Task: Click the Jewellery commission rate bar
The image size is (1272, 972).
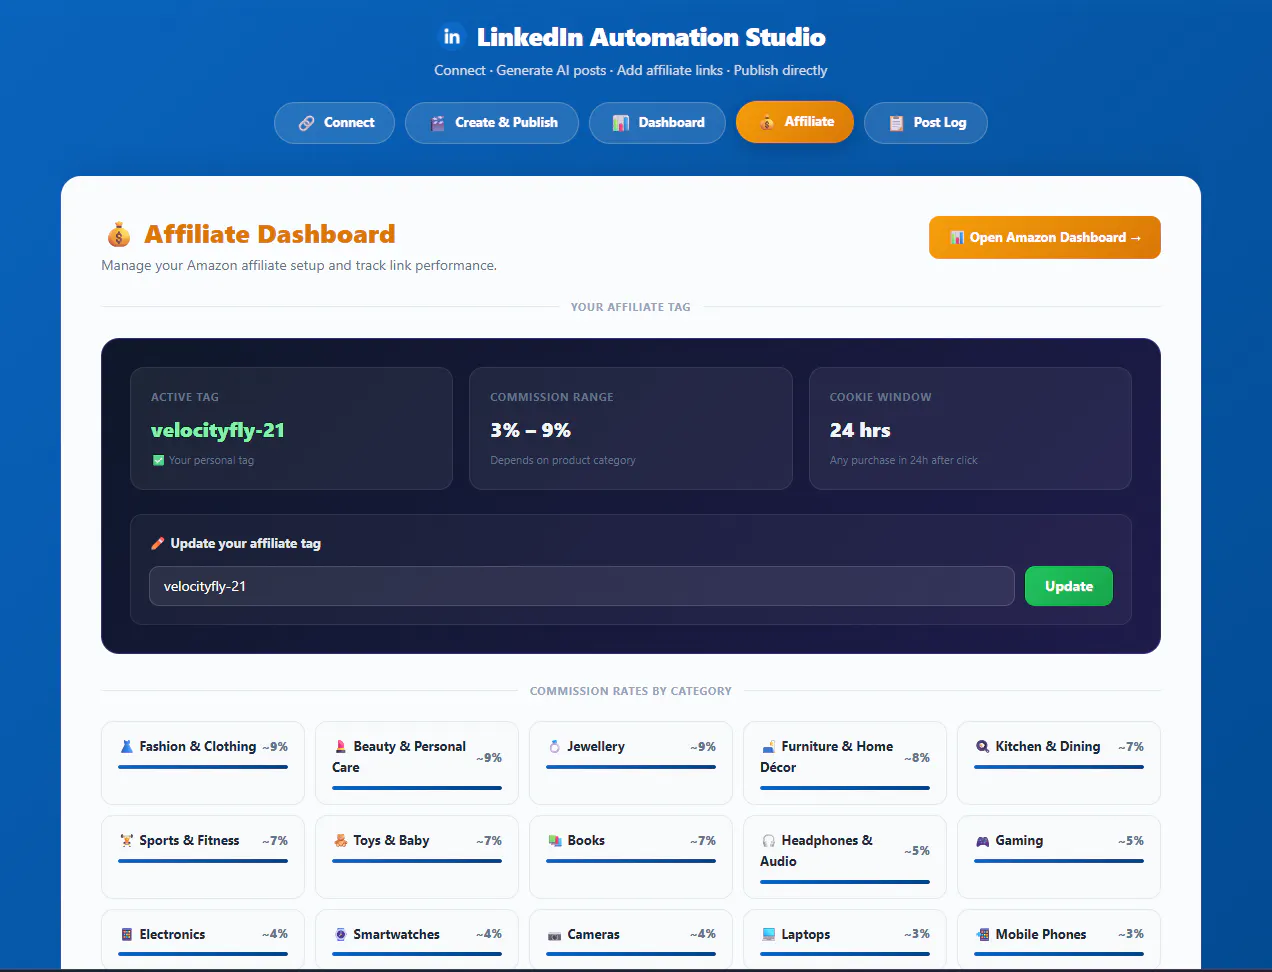Action: [631, 767]
